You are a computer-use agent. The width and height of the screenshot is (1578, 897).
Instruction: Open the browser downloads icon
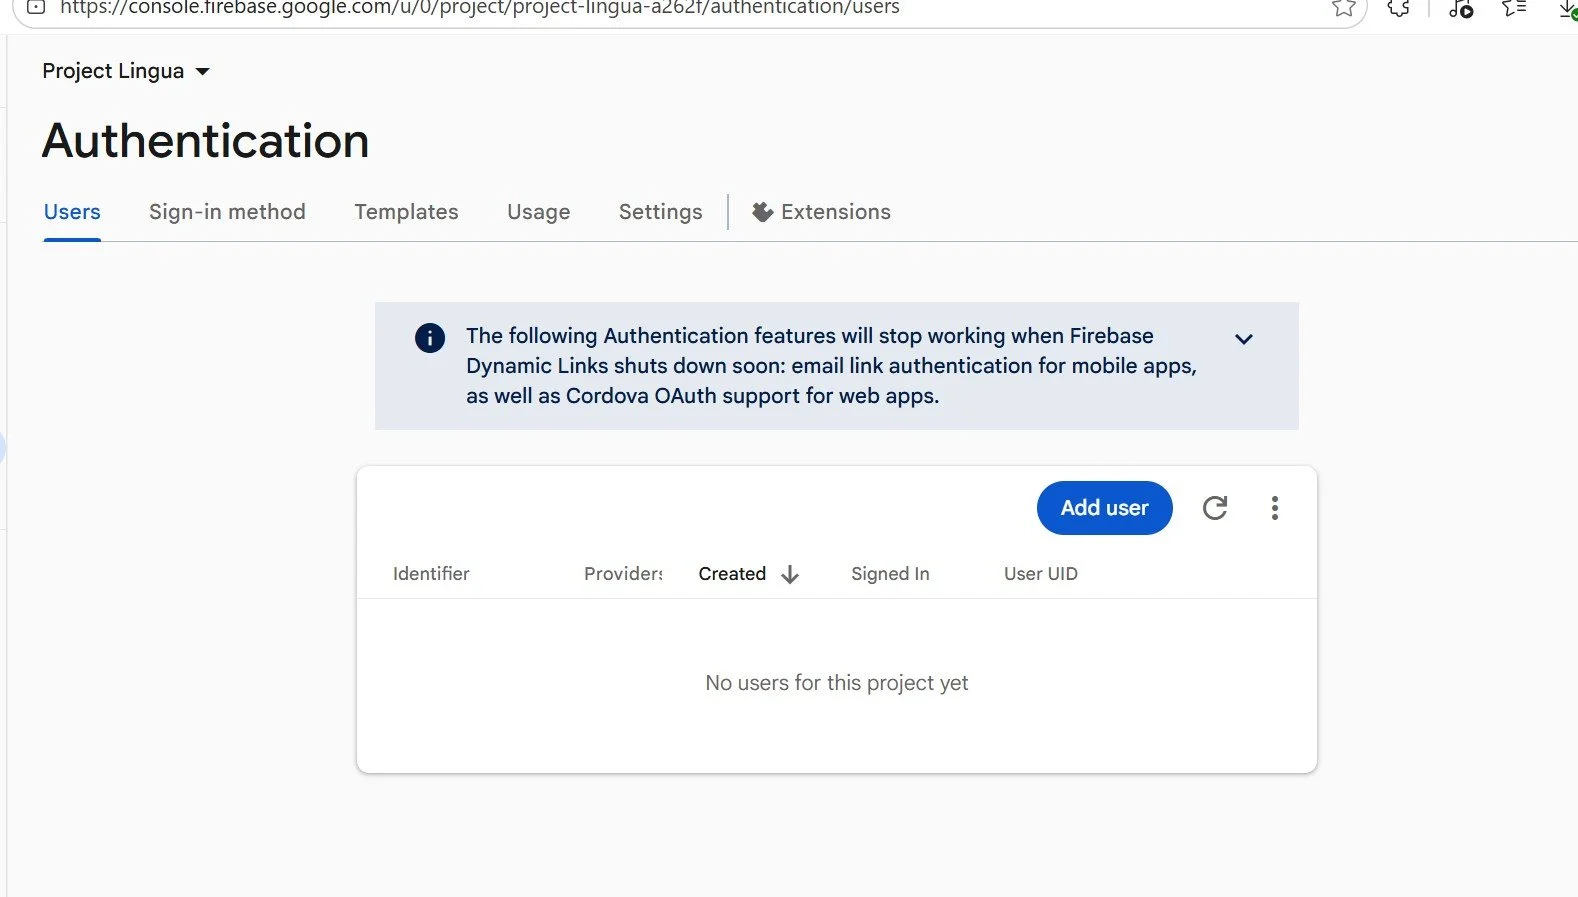(1567, 8)
